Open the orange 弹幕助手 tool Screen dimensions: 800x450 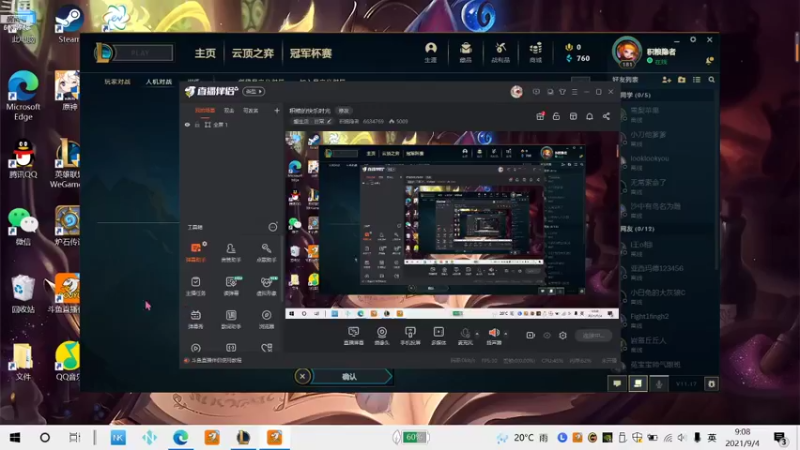click(196, 253)
